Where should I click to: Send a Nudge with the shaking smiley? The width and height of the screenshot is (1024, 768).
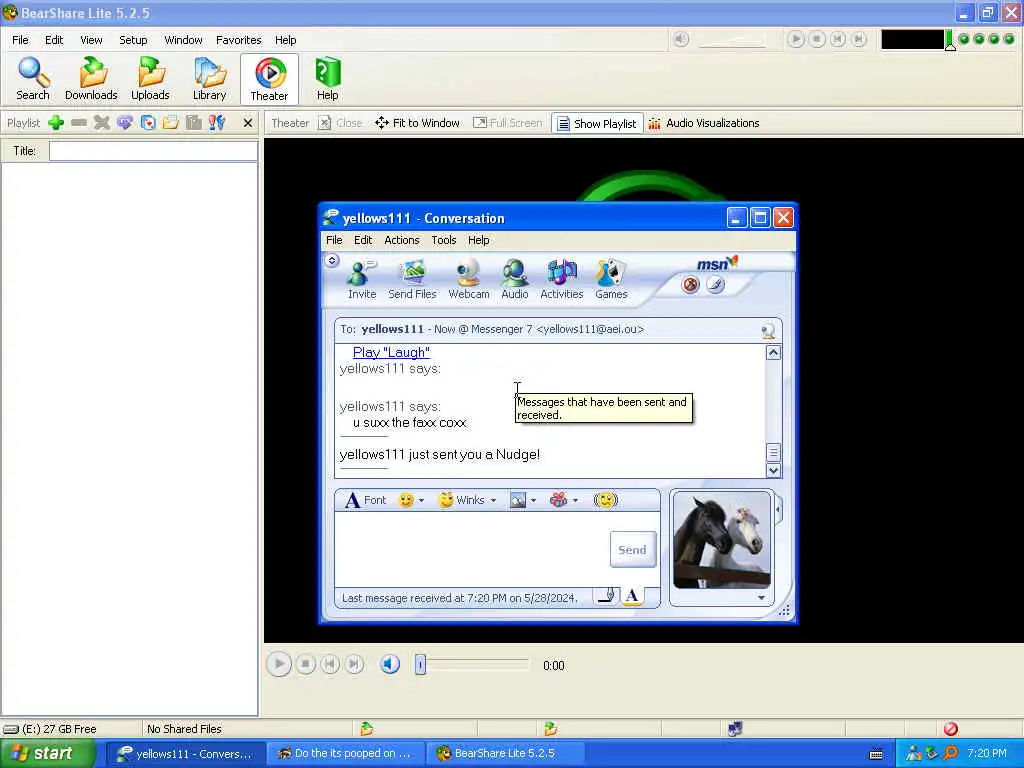tap(605, 500)
